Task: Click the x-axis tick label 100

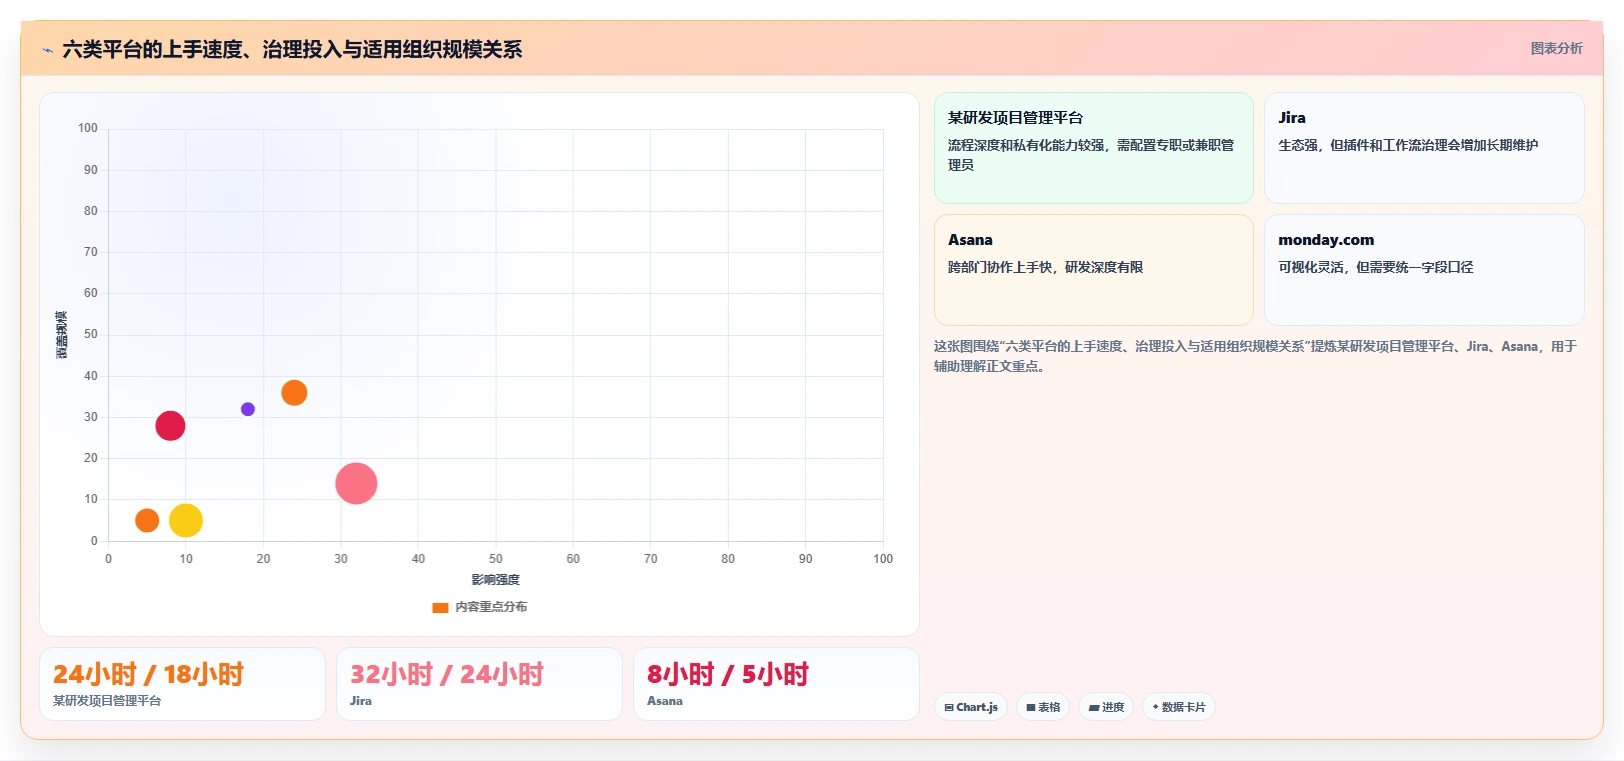Action: (883, 559)
